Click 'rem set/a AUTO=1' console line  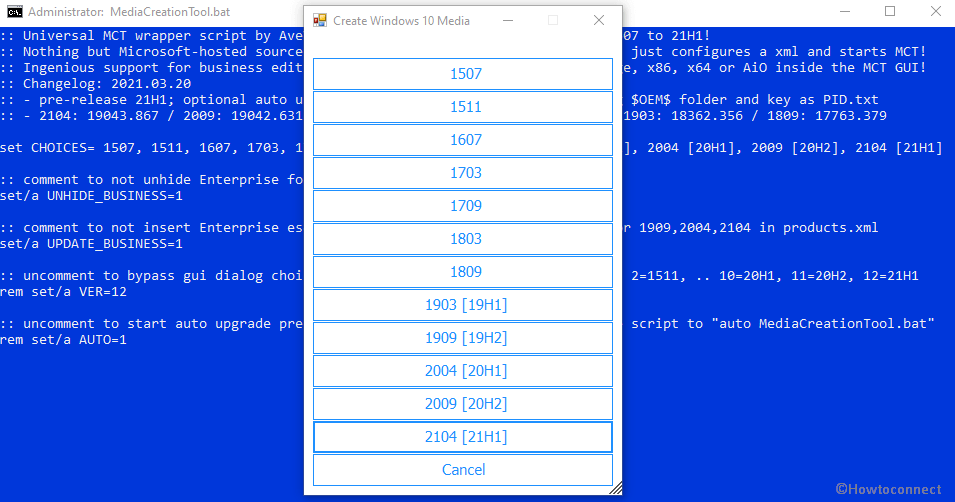point(63,340)
